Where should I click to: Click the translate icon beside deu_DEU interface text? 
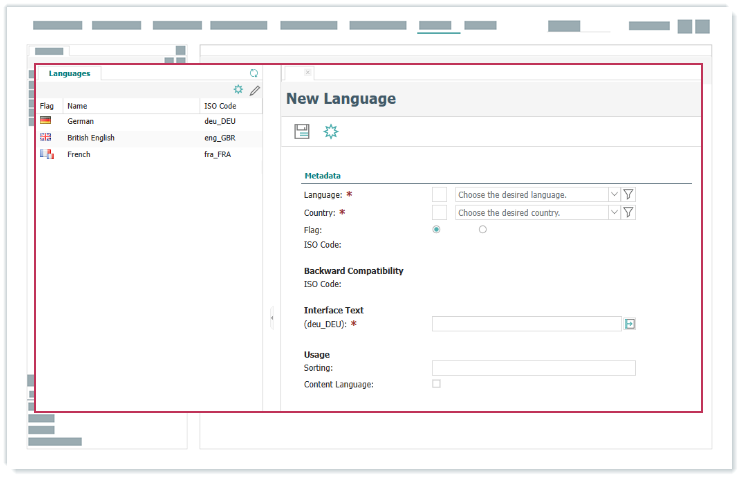(x=630, y=324)
